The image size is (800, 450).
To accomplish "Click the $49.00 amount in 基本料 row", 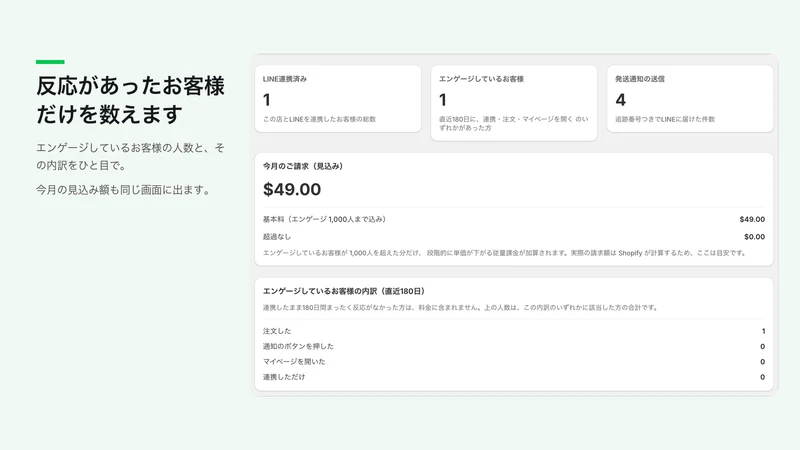I will 752,219.
